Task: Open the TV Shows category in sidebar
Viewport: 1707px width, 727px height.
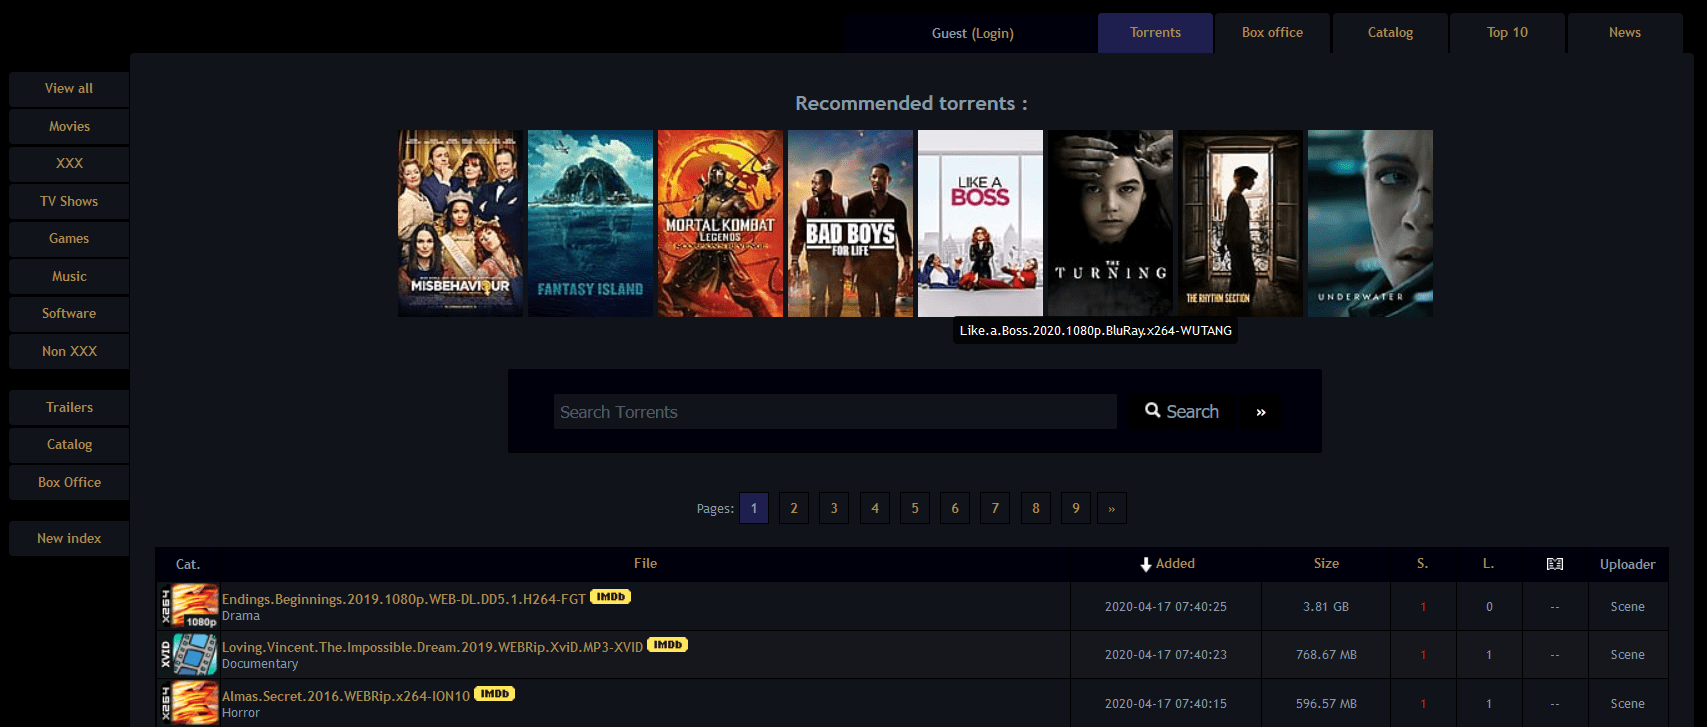Action: 69,201
